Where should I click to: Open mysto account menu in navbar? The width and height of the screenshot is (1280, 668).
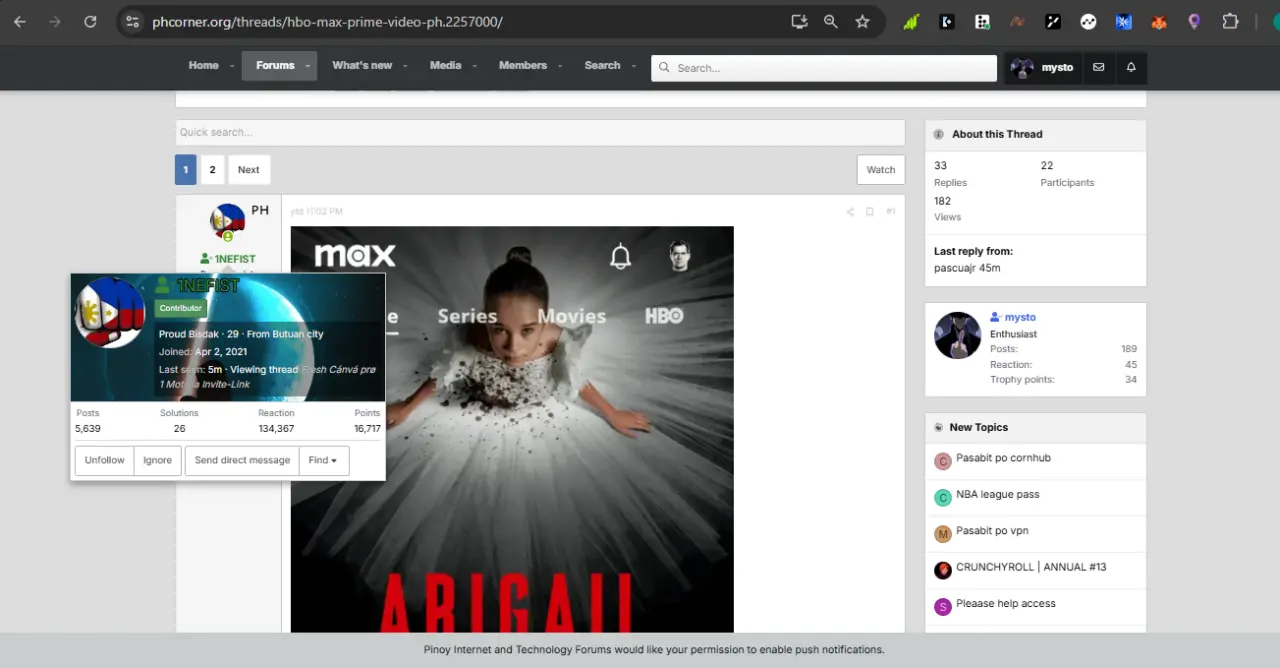1043,67
